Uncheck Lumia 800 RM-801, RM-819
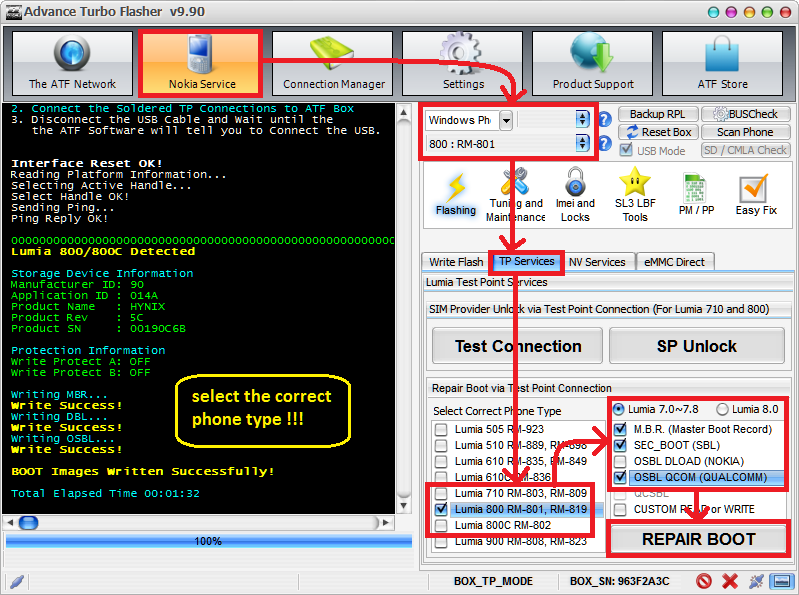The height and width of the screenshot is (595, 799). click(441, 509)
